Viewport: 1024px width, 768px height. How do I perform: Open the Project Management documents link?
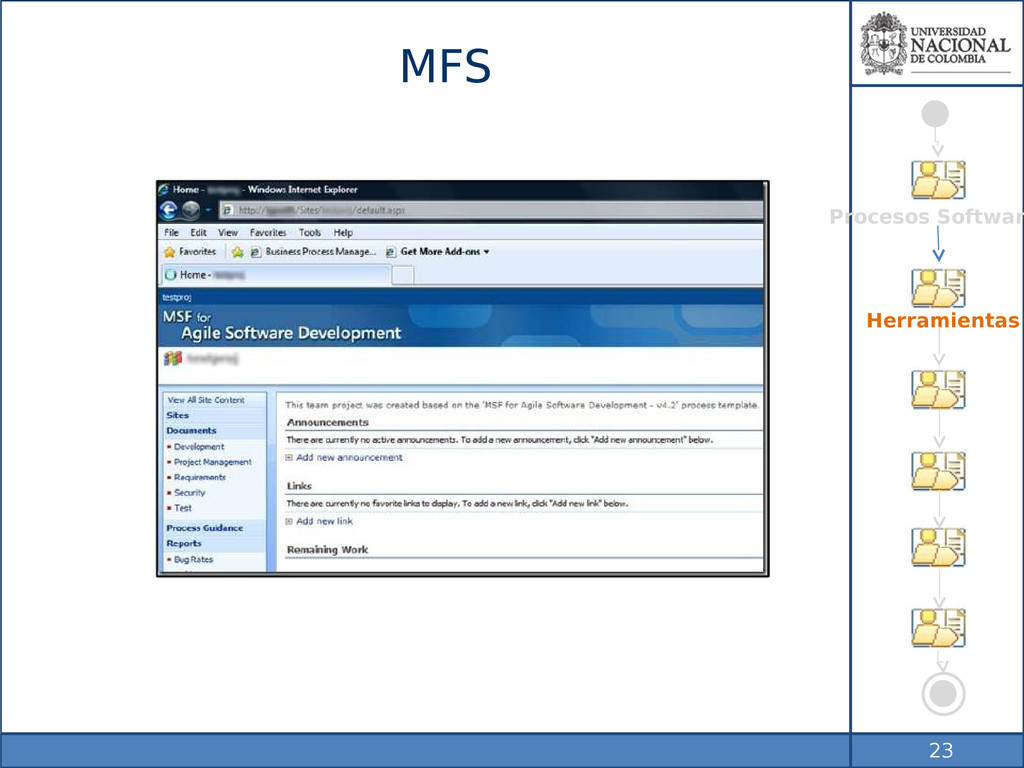(212, 462)
